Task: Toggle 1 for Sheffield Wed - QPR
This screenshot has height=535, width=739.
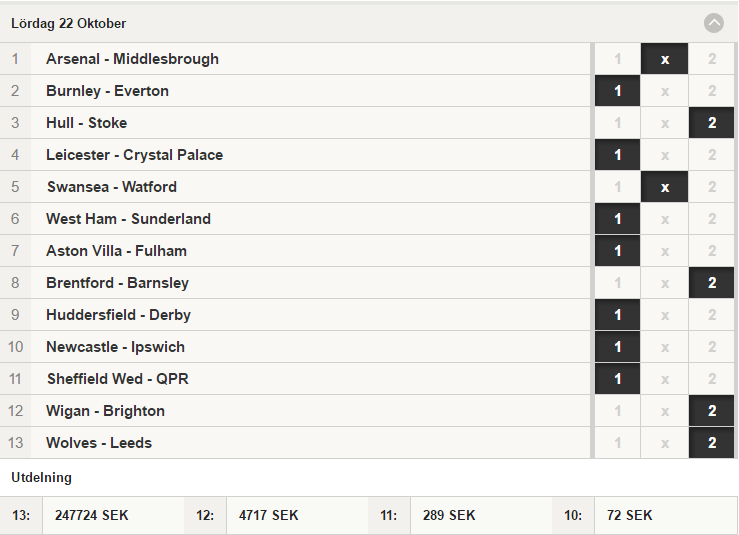Action: (x=617, y=379)
